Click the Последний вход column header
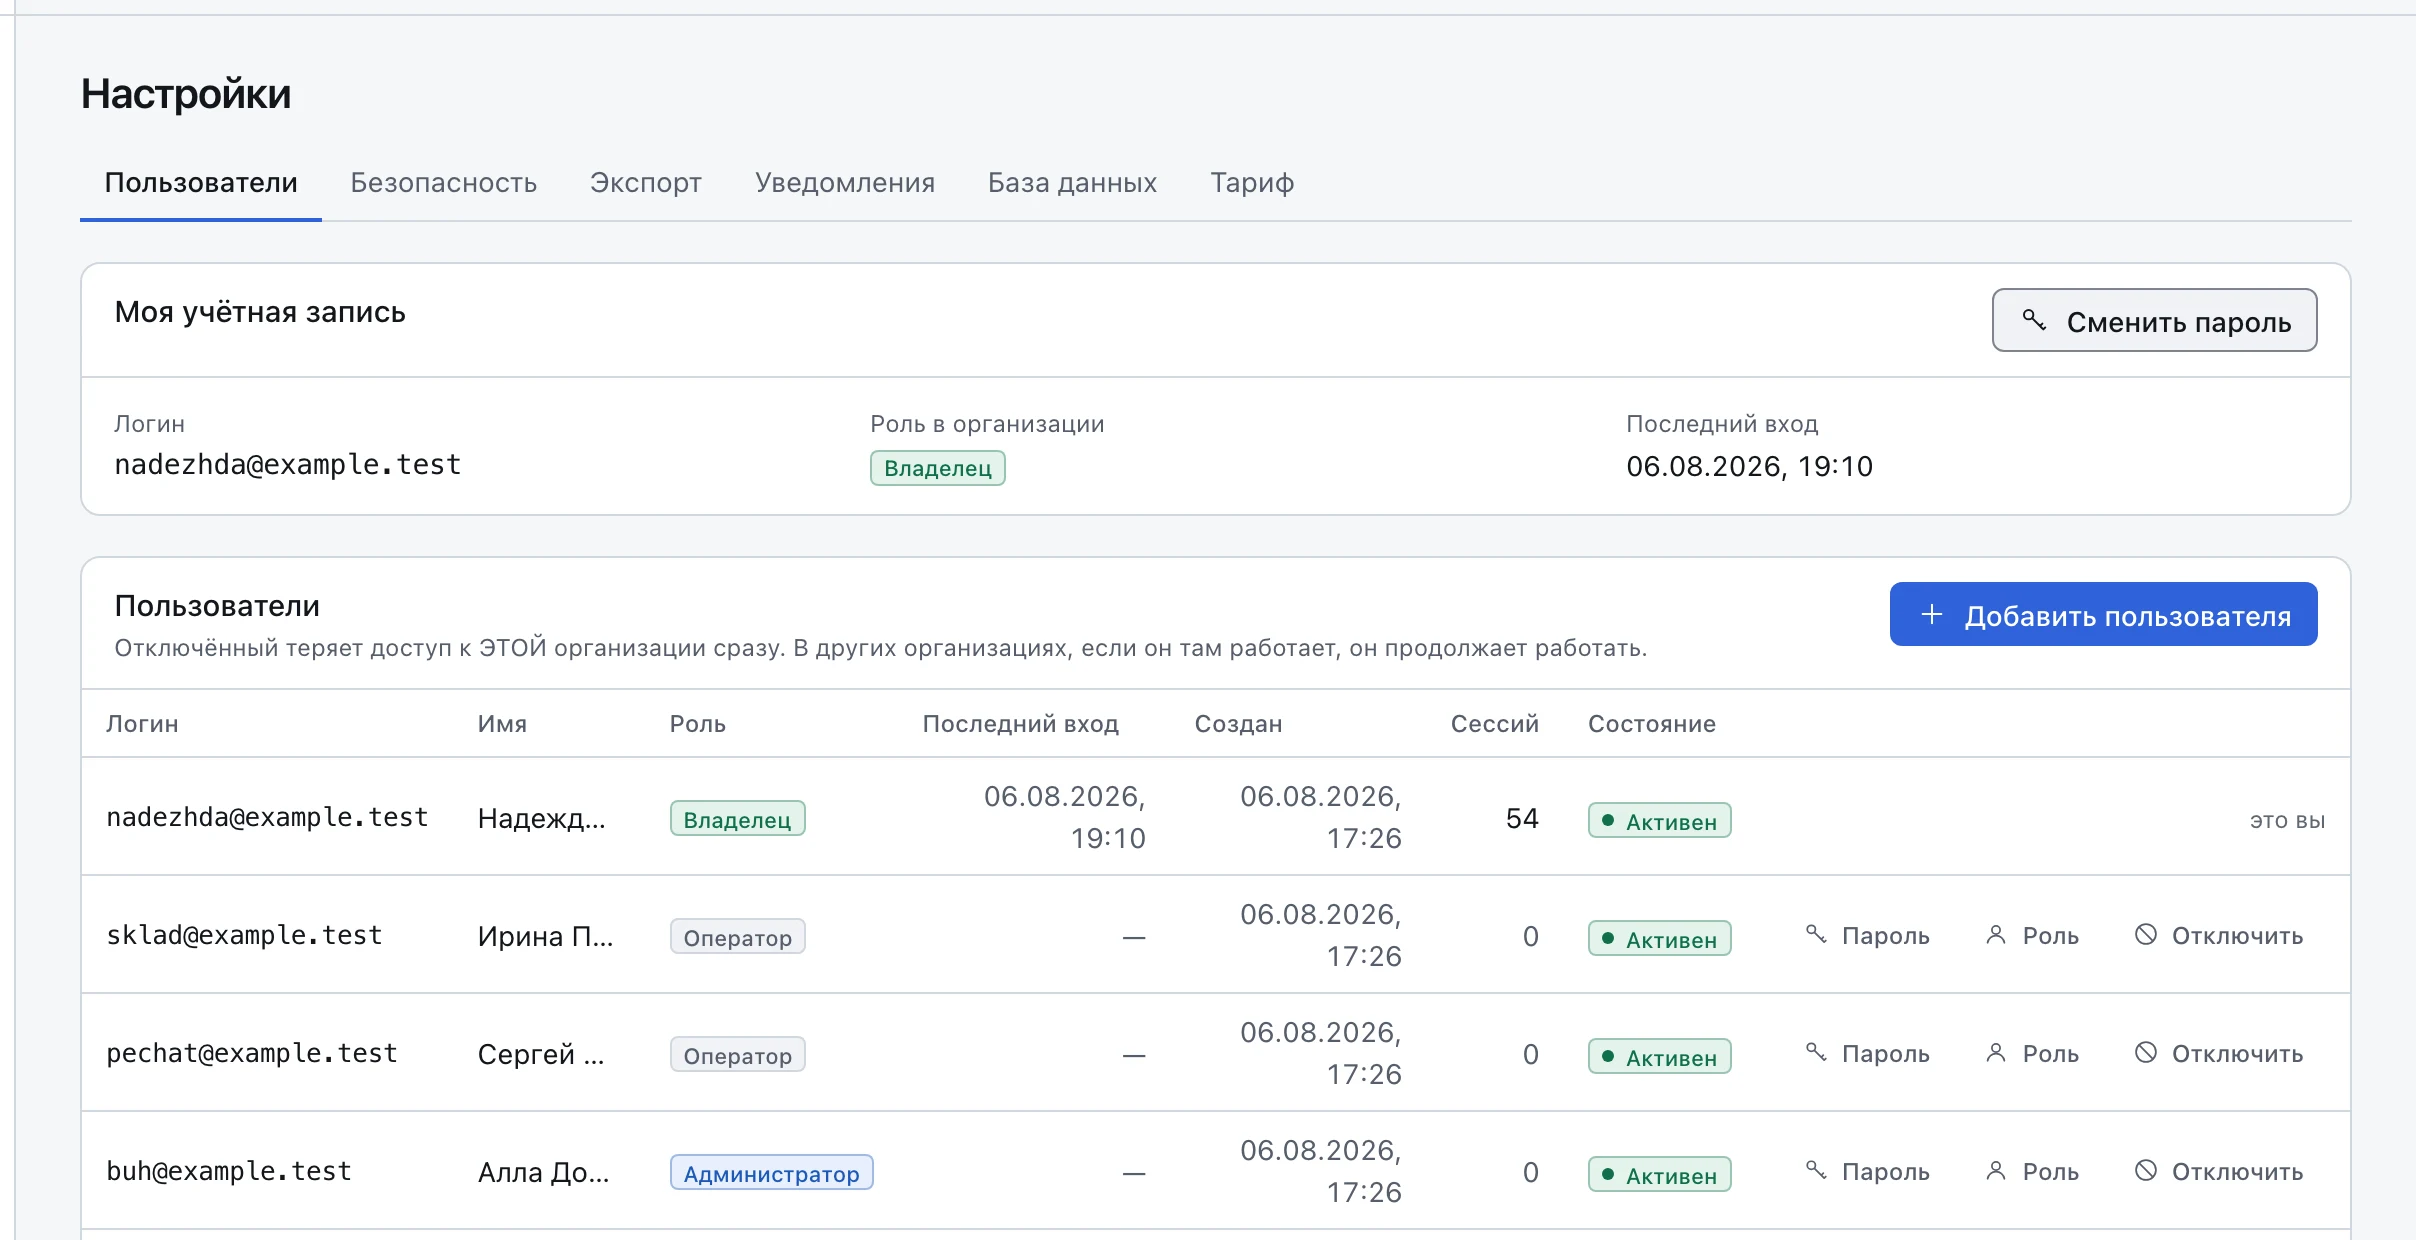 (x=1020, y=723)
